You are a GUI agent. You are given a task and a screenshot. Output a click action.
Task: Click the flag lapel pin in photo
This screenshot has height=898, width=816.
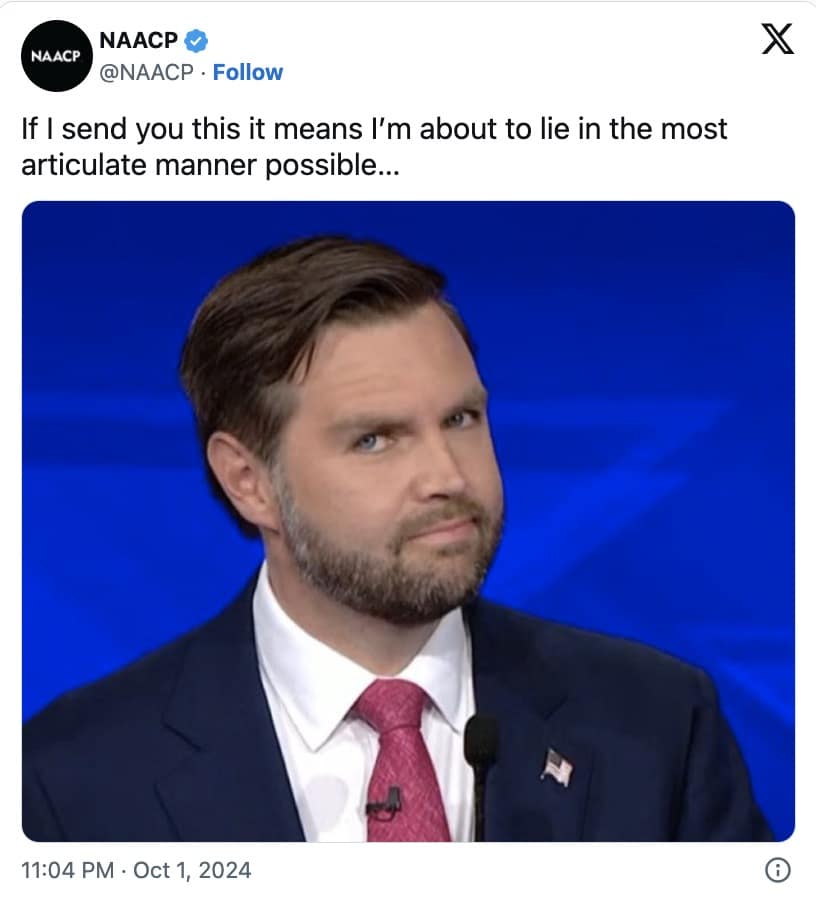click(x=557, y=767)
